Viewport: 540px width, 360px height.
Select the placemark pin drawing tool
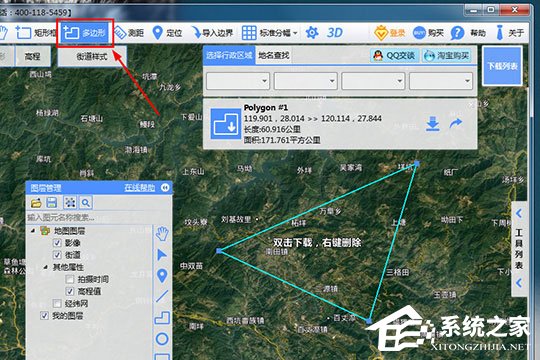(162, 276)
